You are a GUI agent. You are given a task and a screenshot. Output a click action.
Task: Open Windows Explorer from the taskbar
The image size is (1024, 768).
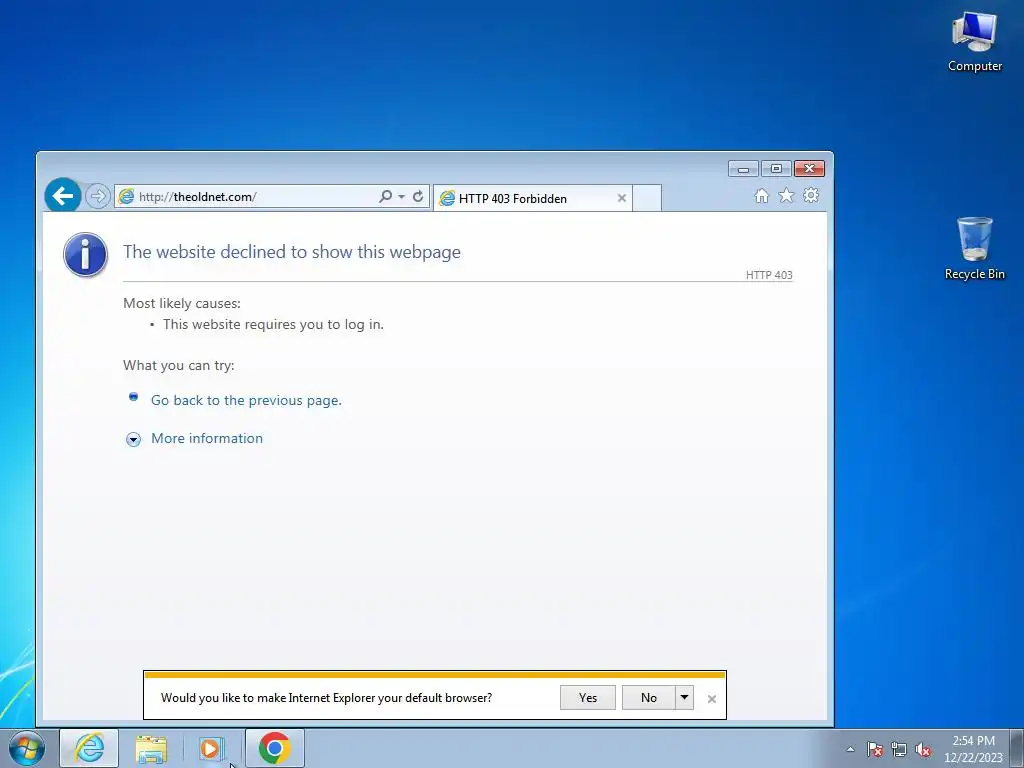click(152, 748)
